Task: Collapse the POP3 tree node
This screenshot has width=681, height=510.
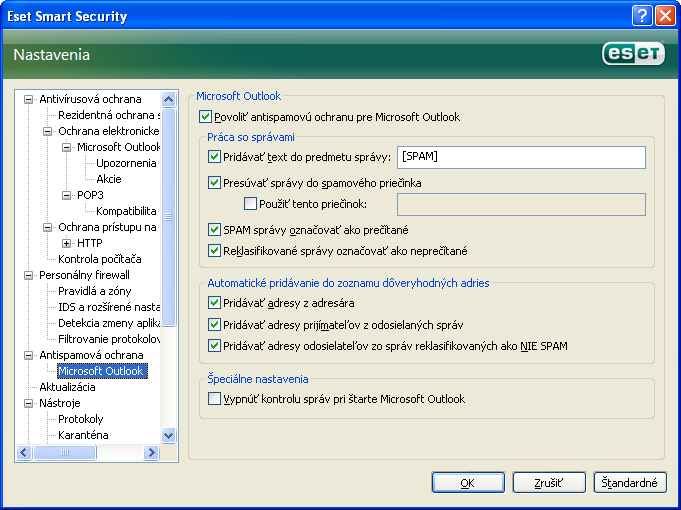Action: click(x=66, y=195)
